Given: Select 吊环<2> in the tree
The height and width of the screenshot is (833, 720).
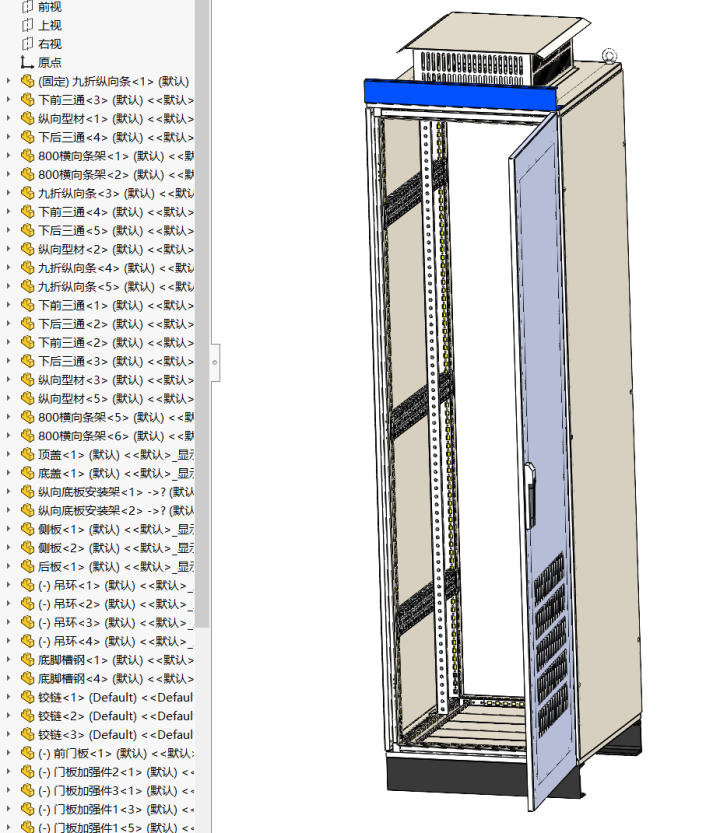Looking at the screenshot, I should point(116,604).
